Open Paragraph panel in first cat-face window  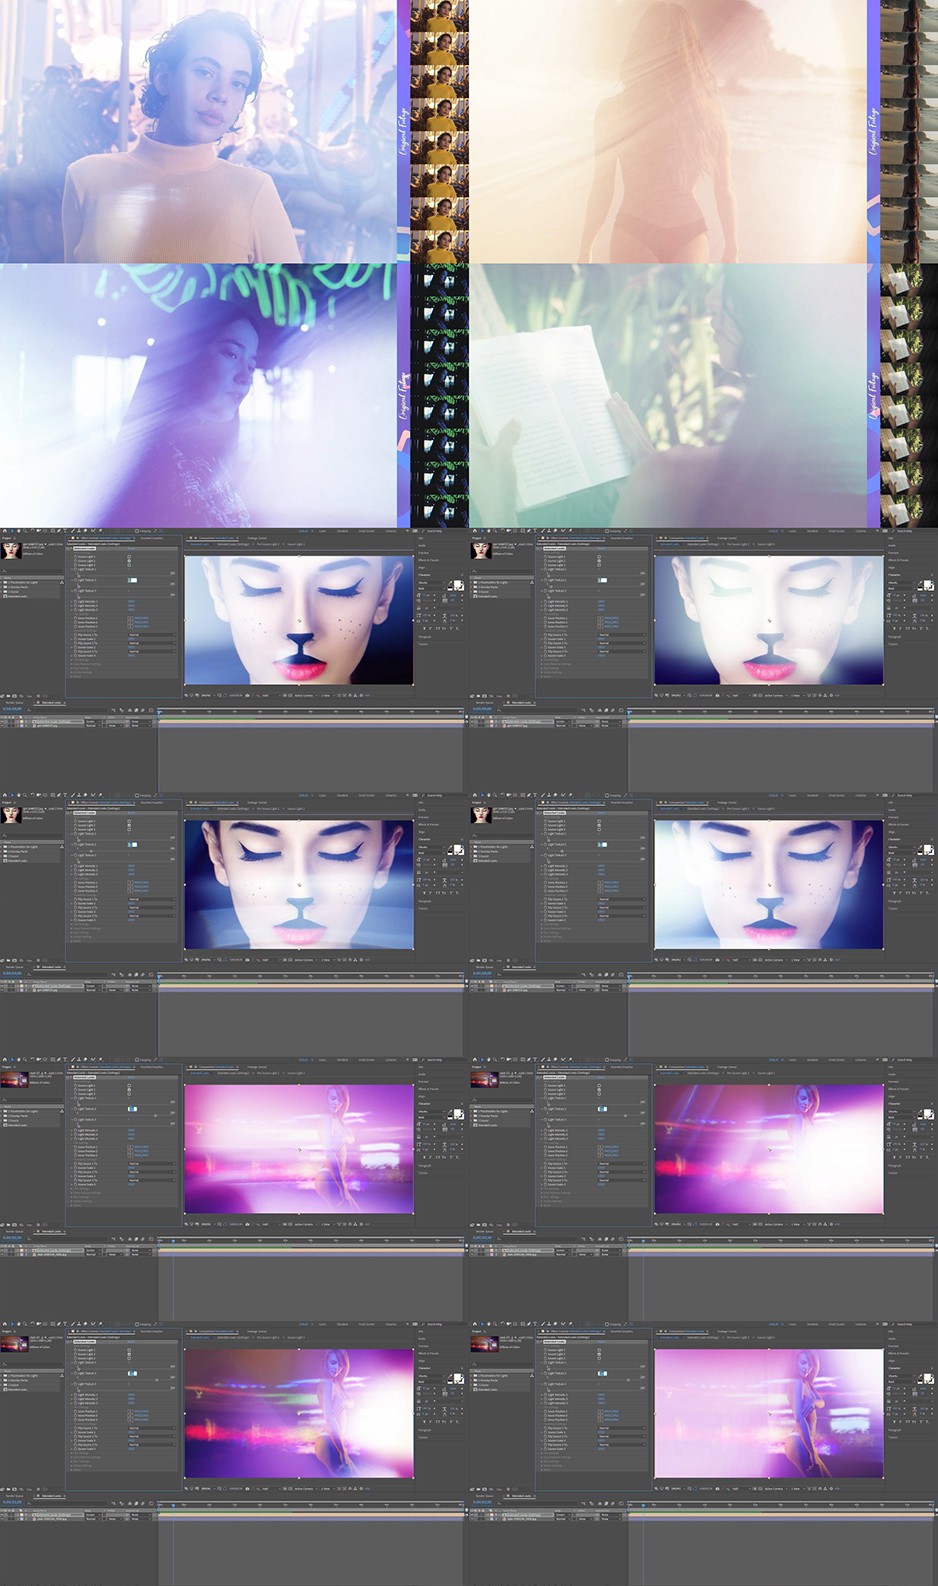pyautogui.click(x=424, y=637)
